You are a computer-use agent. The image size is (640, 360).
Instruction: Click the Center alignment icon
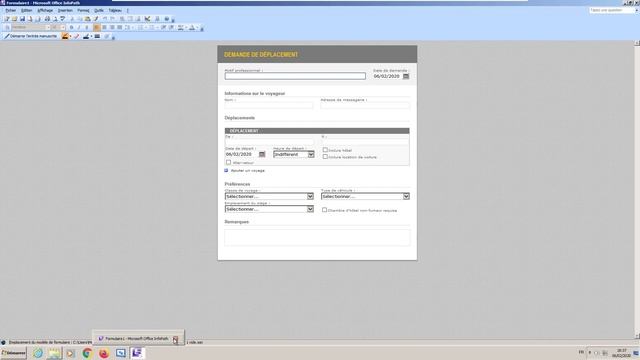[104, 27]
